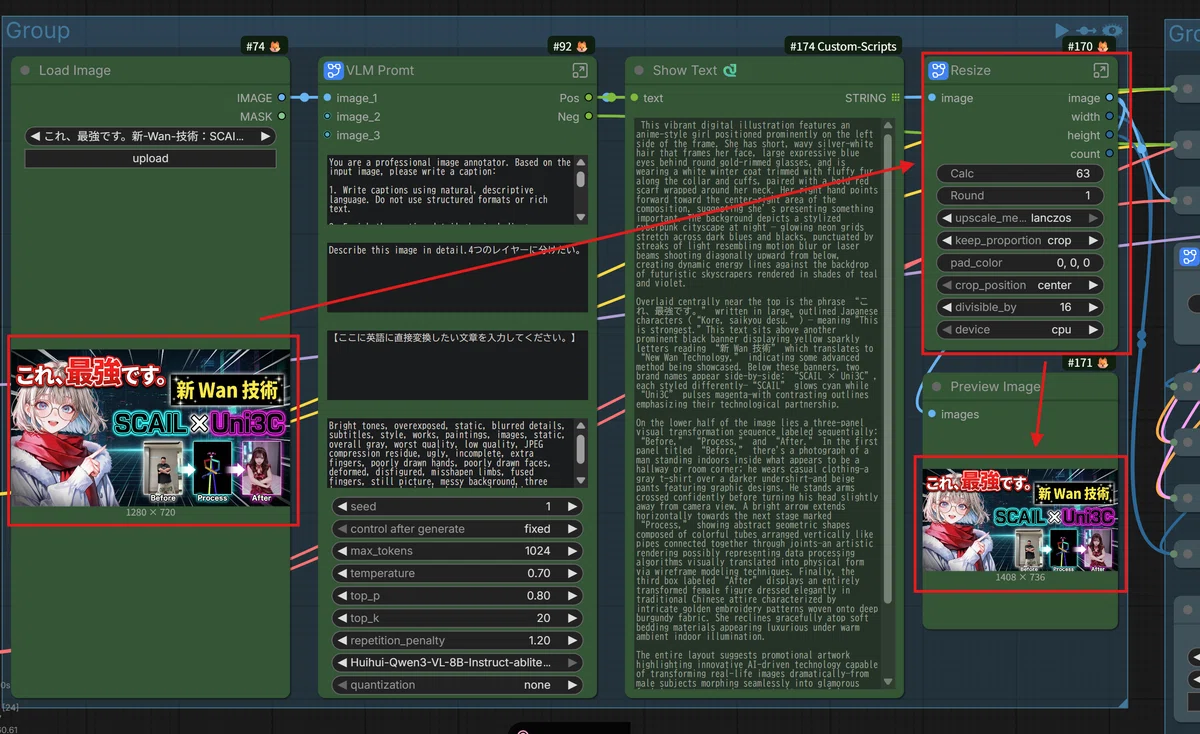Image resolution: width=1200 pixels, height=734 pixels.
Task: Click the upload button
Action: (x=150, y=158)
